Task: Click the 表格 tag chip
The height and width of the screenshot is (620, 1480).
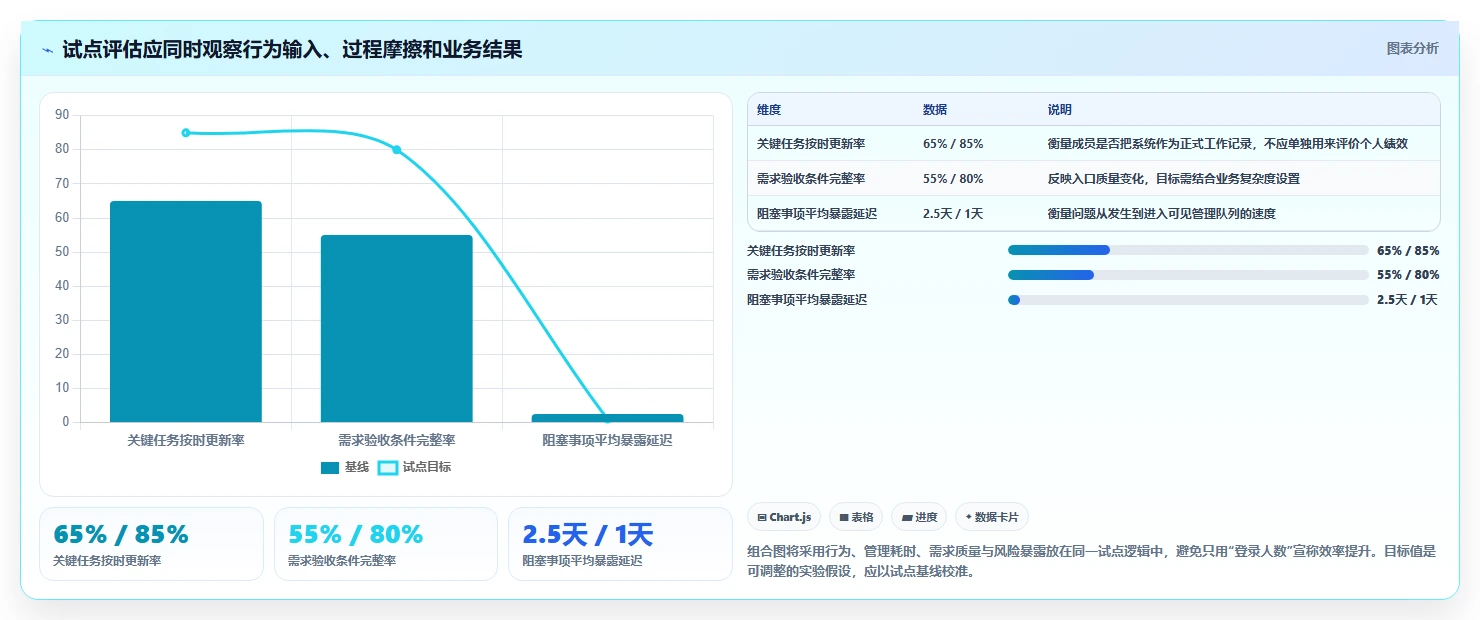Action: coord(856,517)
